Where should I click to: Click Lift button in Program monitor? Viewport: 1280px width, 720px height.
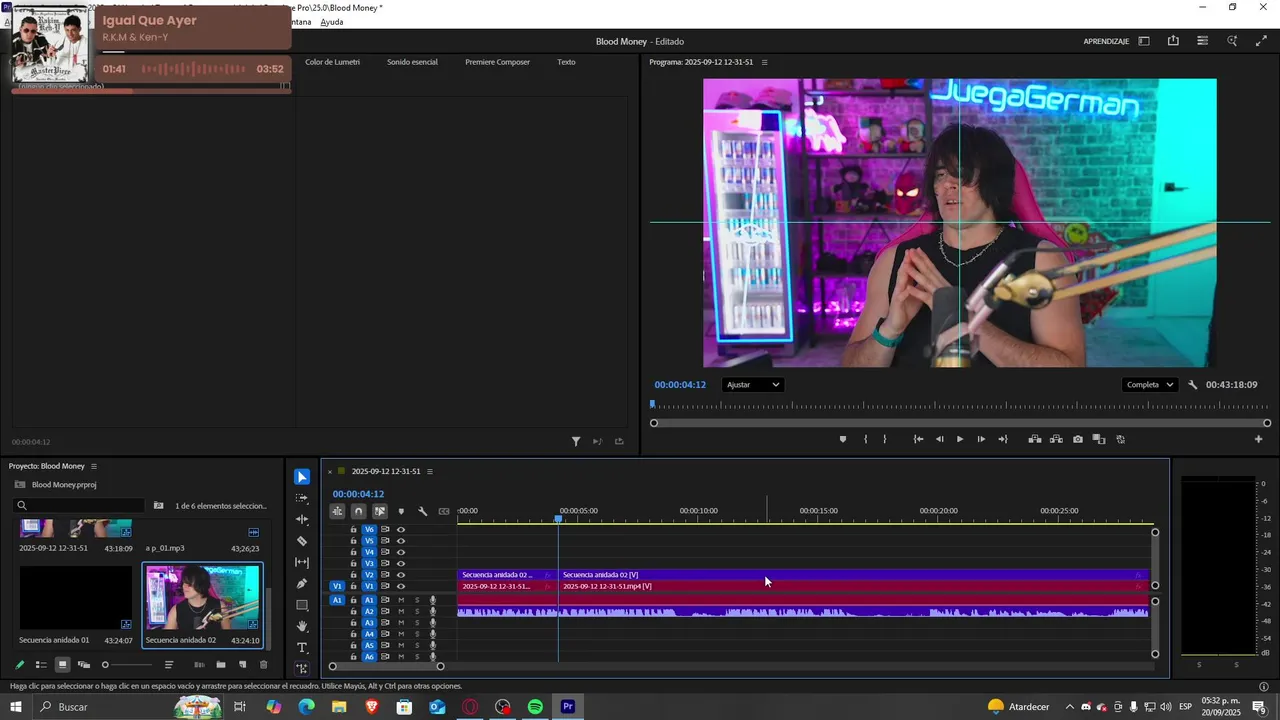pos(1035,439)
